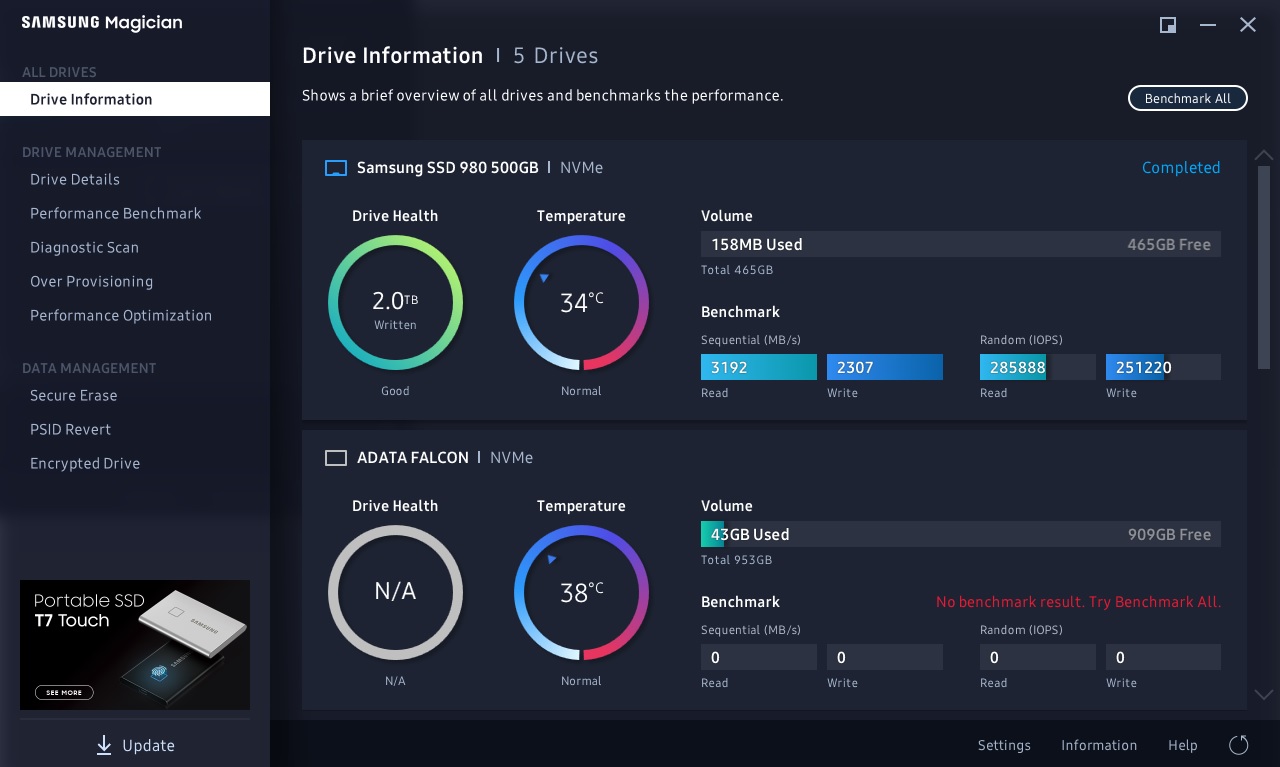Click the 465GB Free text

point(1169,245)
